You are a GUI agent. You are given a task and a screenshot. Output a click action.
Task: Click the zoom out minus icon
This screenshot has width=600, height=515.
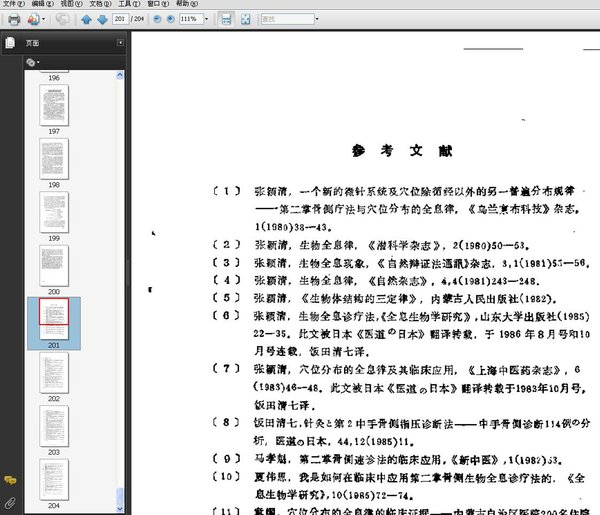pos(157,19)
